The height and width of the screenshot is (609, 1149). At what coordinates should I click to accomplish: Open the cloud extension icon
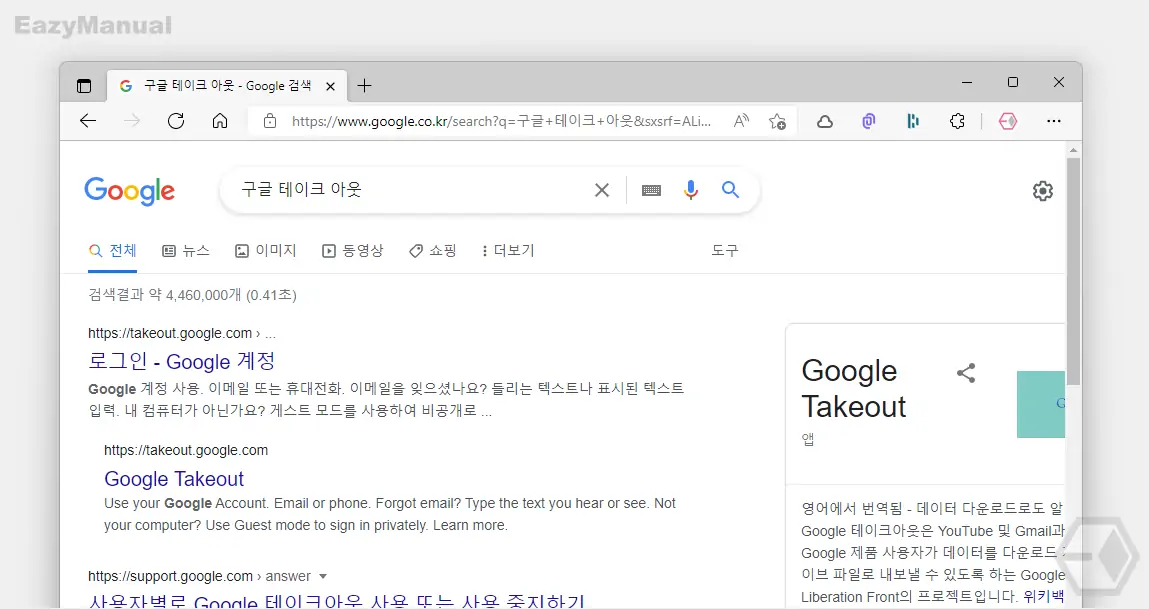click(x=825, y=122)
